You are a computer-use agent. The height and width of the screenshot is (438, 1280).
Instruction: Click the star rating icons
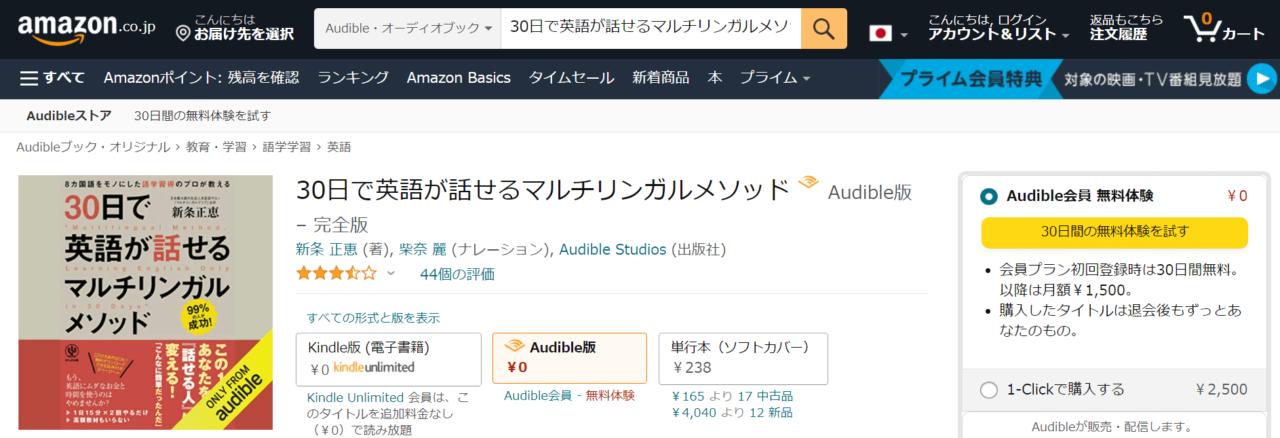(x=337, y=273)
